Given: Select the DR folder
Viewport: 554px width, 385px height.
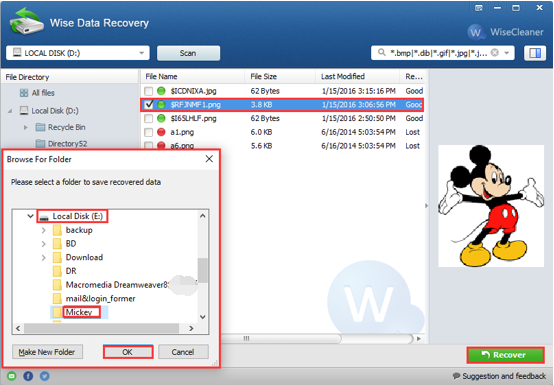Looking at the screenshot, I should pos(71,271).
